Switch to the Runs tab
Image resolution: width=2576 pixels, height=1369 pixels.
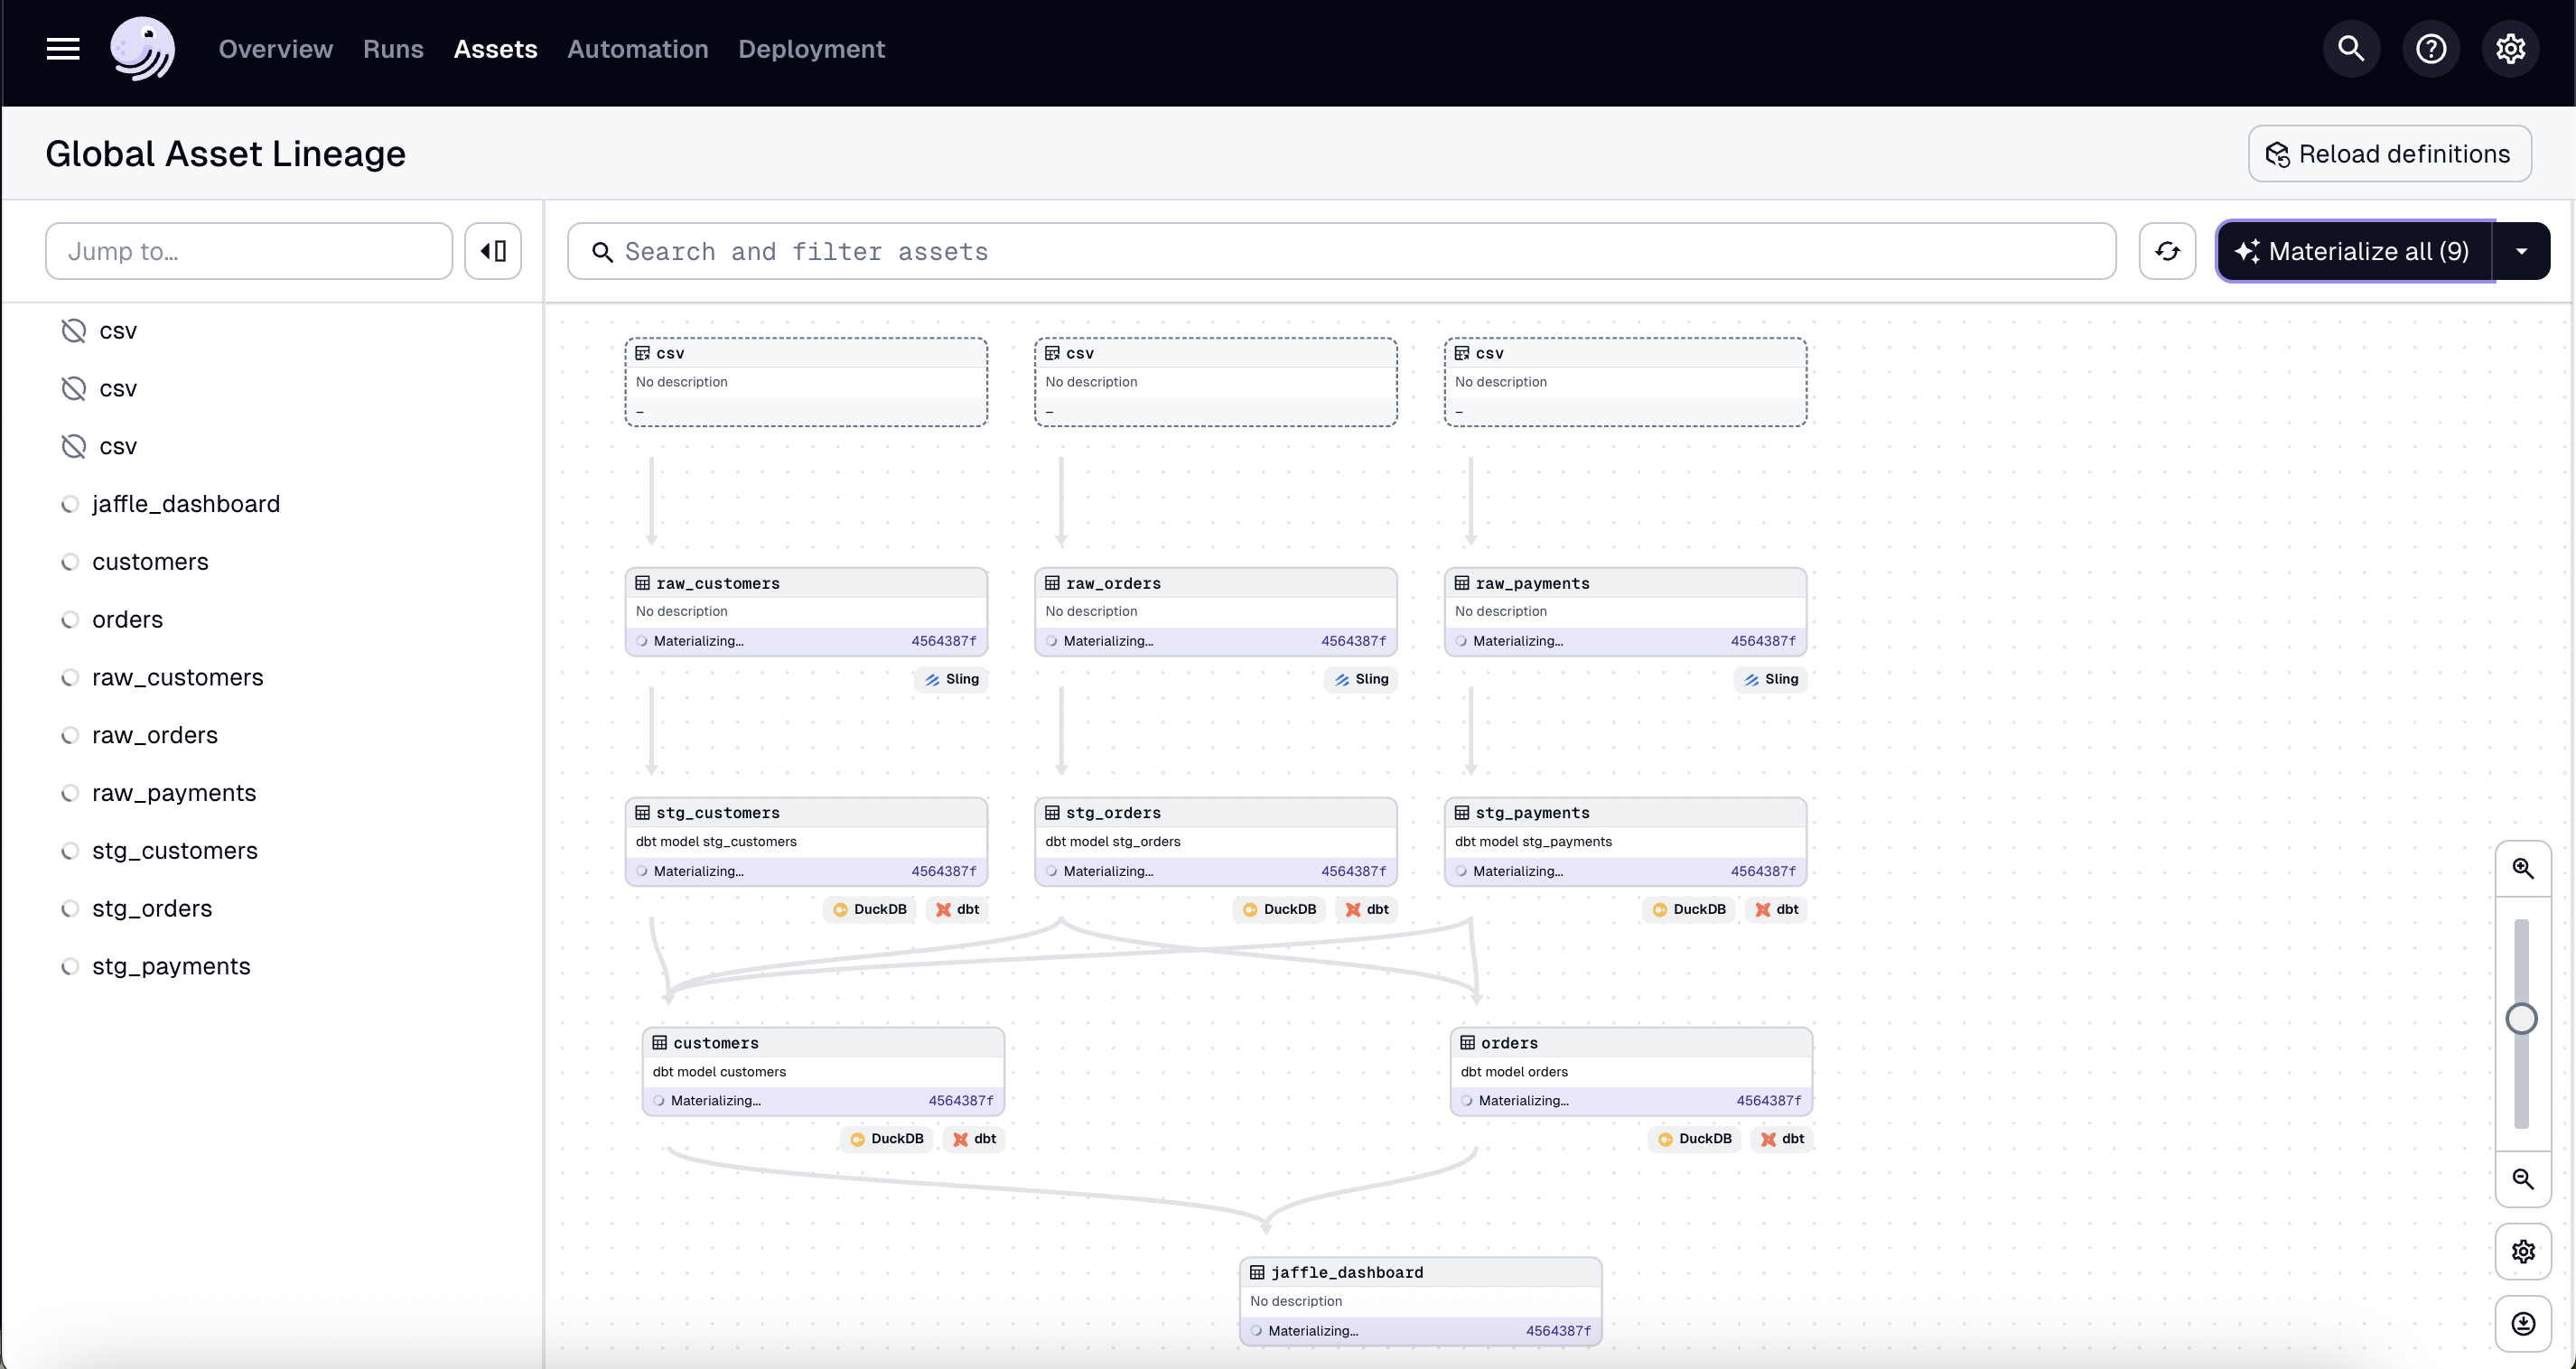click(392, 48)
